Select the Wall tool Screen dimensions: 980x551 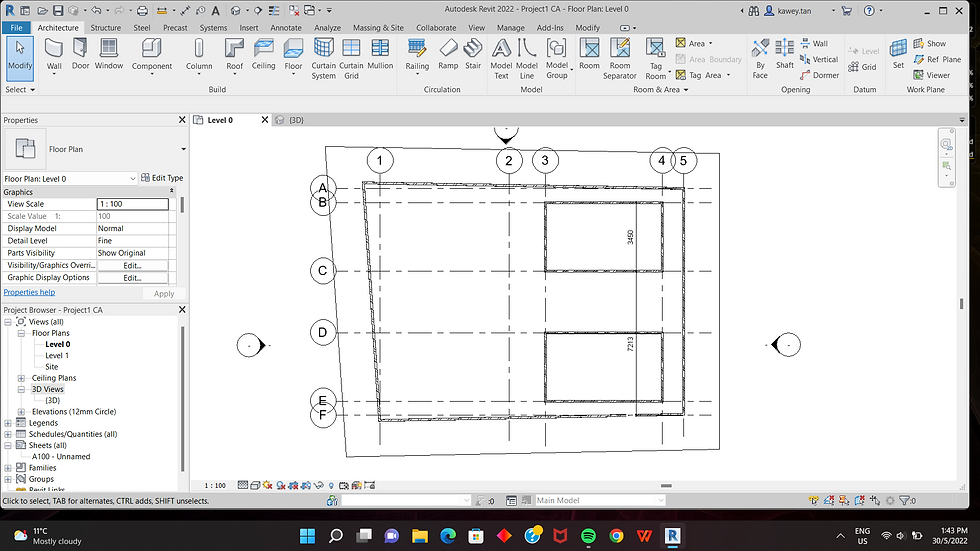(x=54, y=54)
